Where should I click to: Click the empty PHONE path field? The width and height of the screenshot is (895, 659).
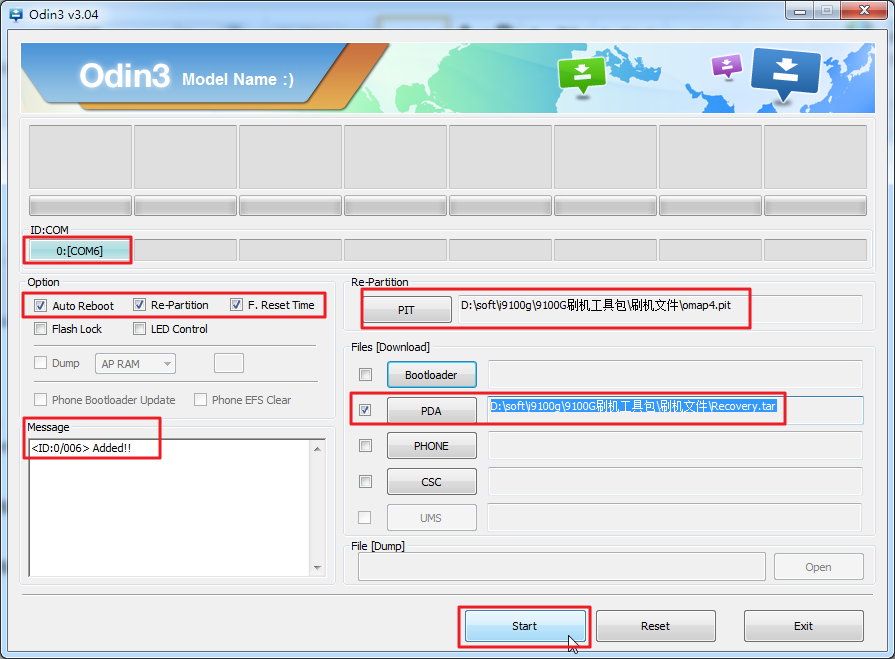click(675, 446)
